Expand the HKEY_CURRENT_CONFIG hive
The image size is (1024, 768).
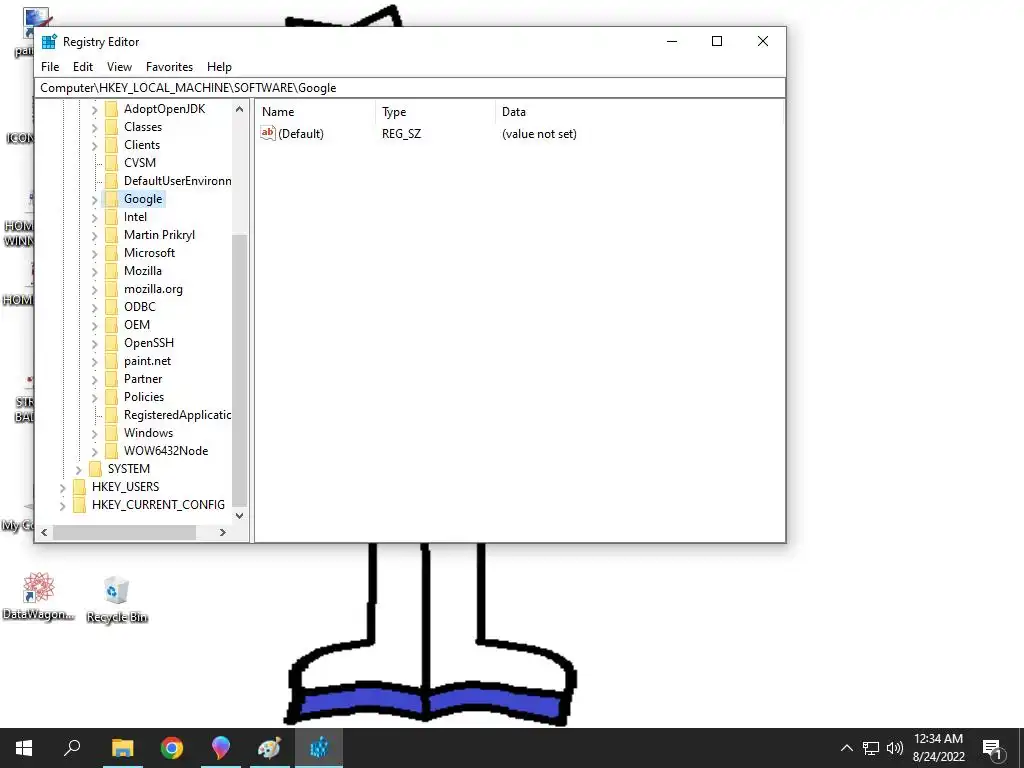(63, 505)
